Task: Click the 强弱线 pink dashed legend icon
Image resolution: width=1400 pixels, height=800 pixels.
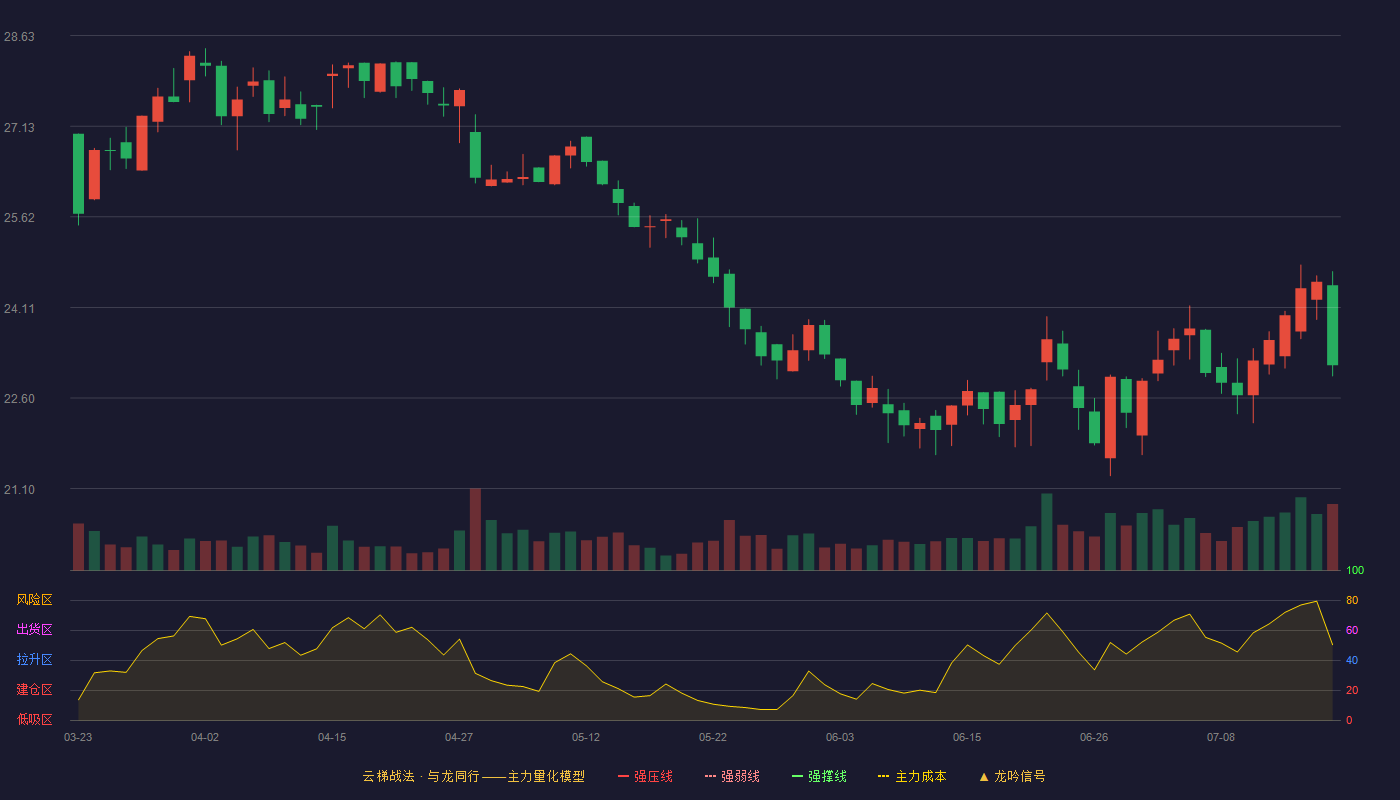Action: click(x=711, y=776)
